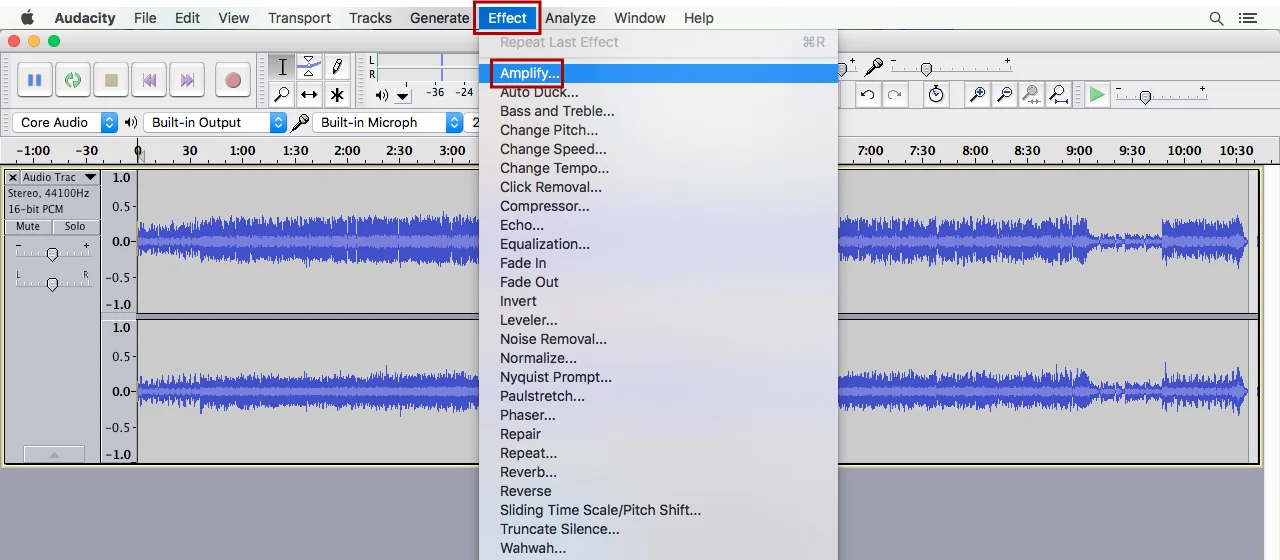Adjust the Play-at-Speed slider handle
1280x560 pixels.
click(x=1145, y=97)
